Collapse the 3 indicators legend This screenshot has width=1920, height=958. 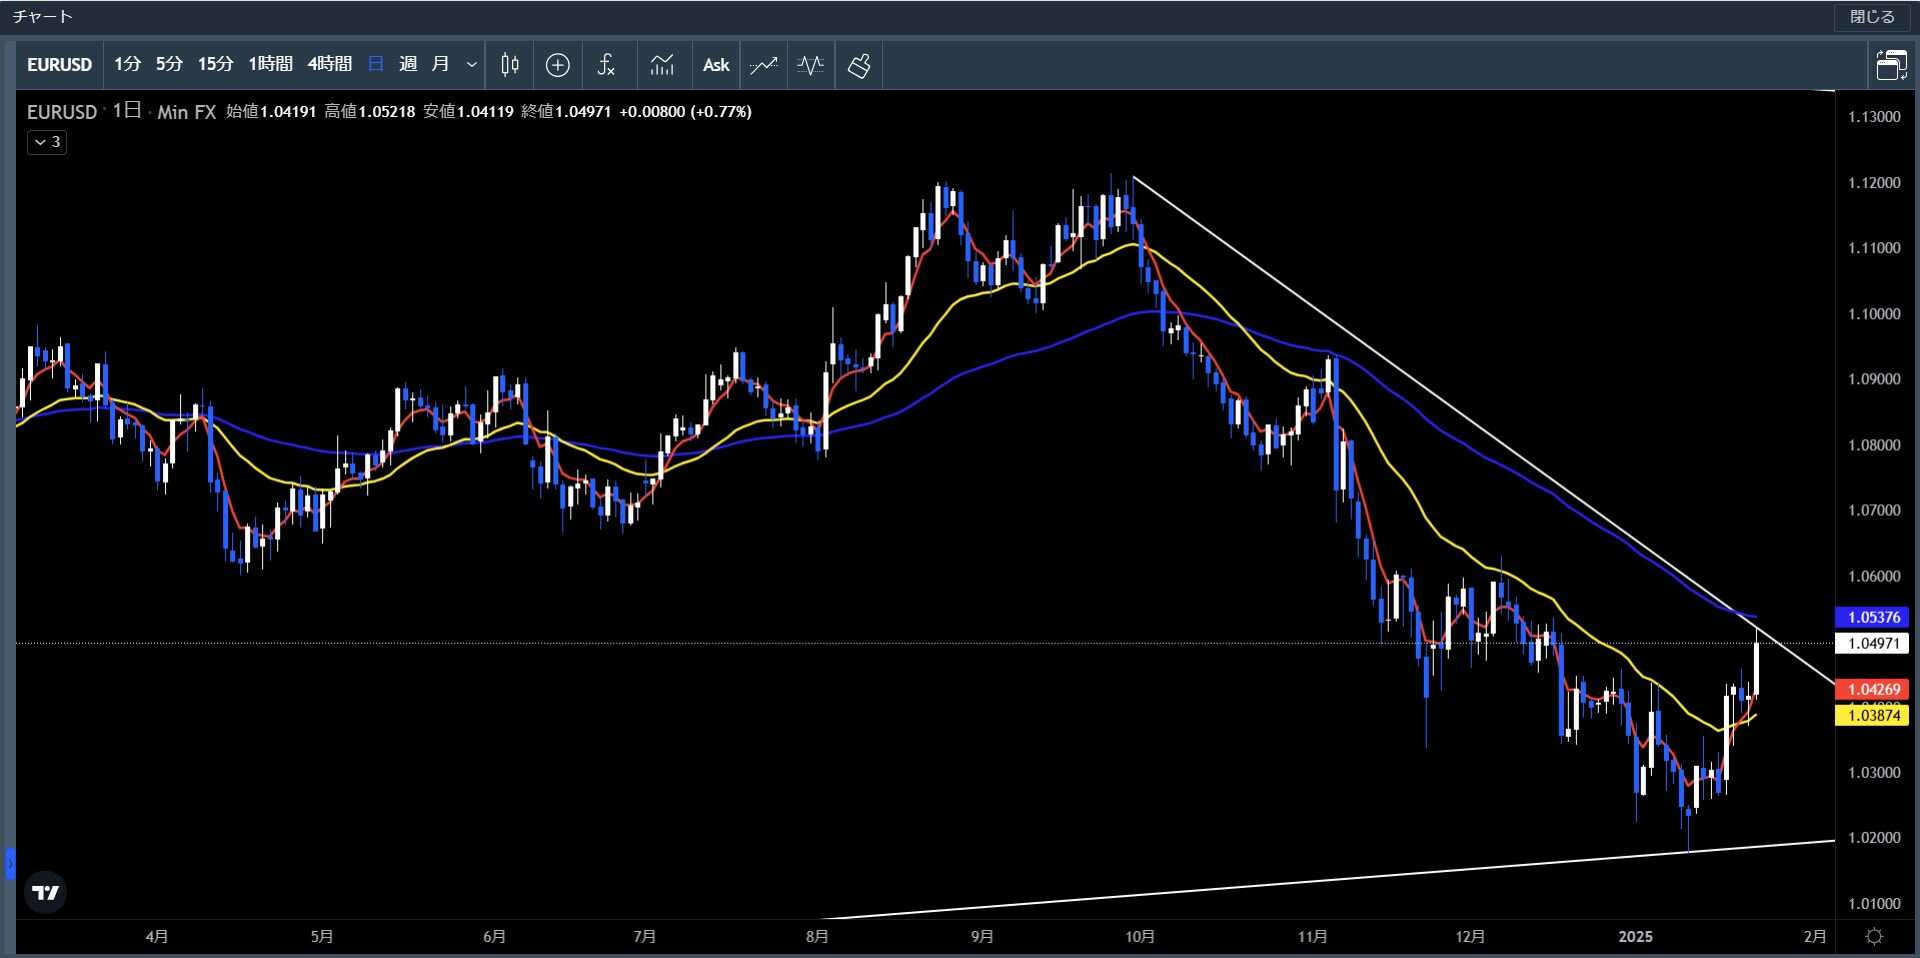click(x=47, y=142)
